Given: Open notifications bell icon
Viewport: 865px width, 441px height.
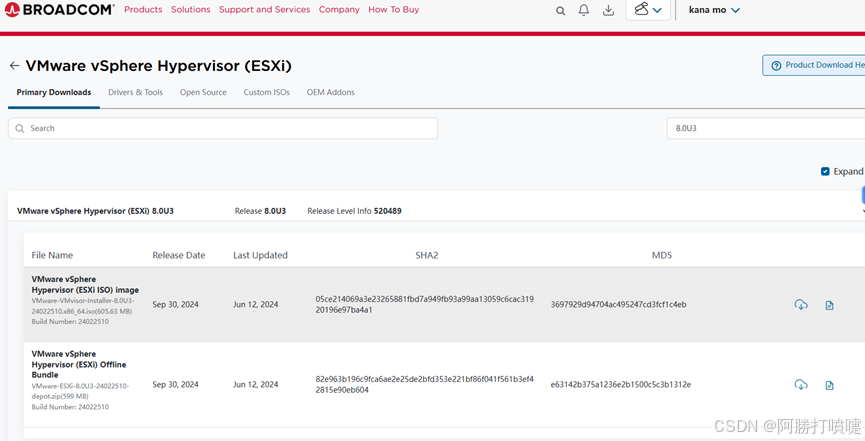Looking at the screenshot, I should [584, 10].
